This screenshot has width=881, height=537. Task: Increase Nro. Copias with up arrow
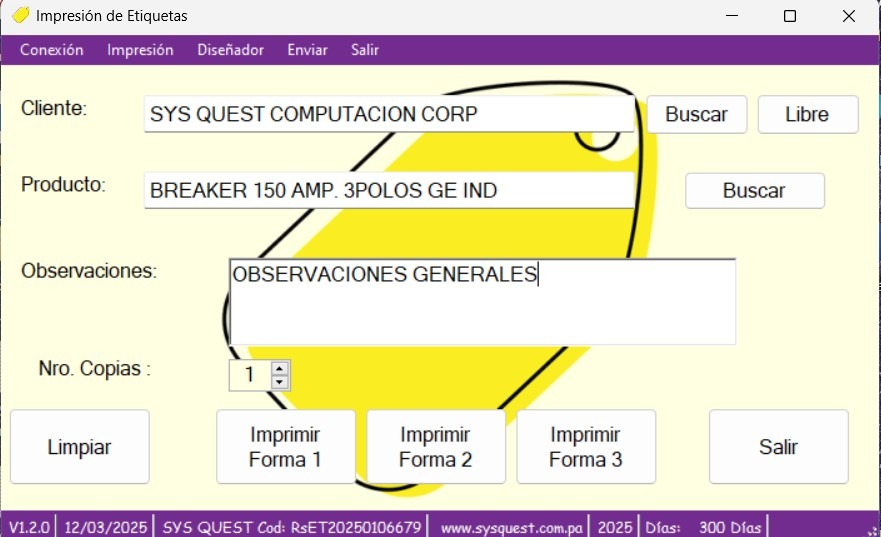click(280, 368)
